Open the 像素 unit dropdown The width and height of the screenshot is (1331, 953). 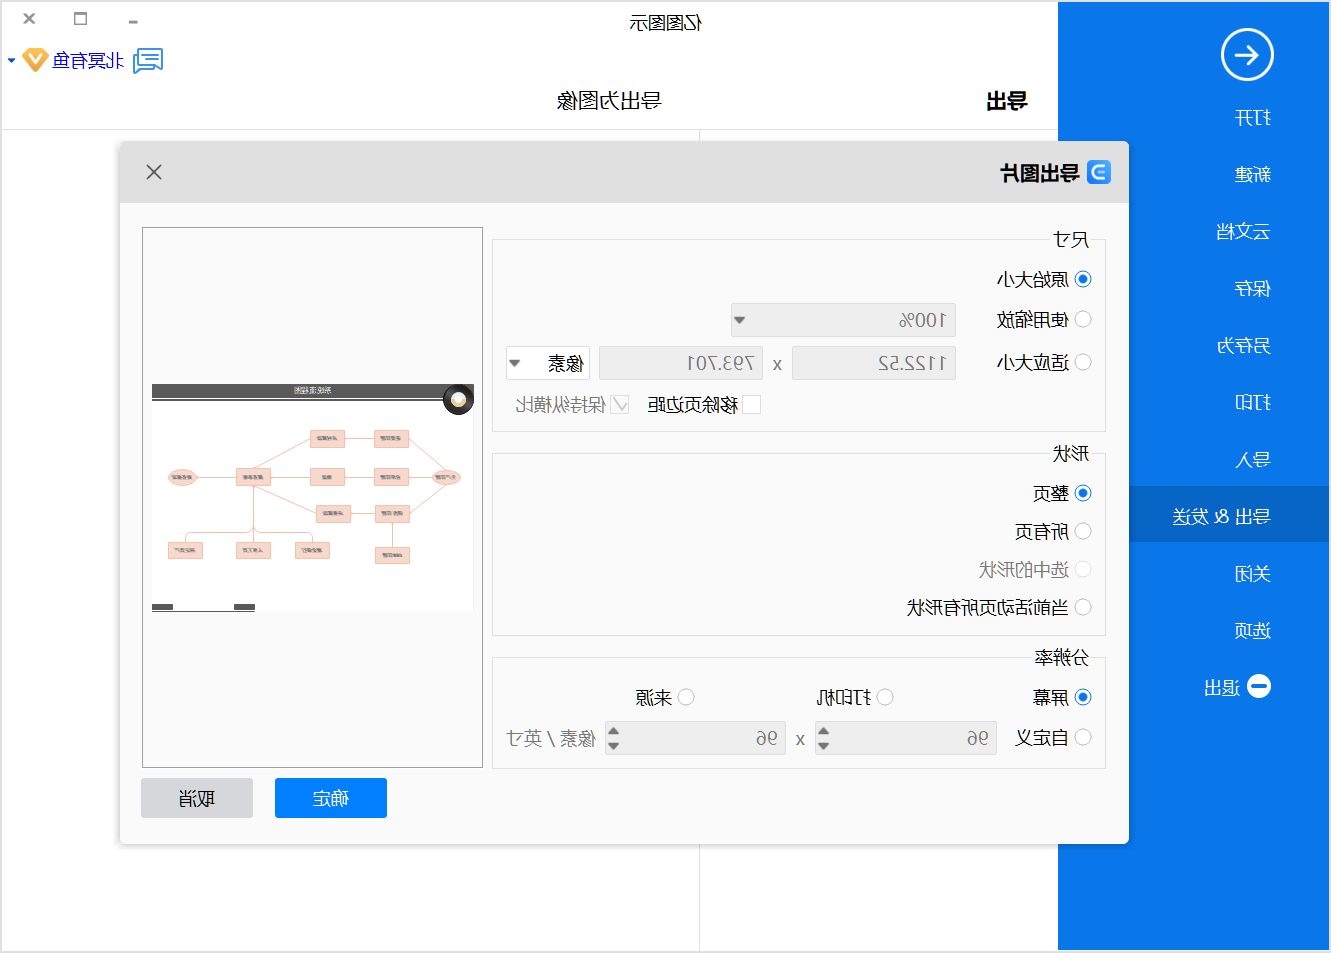coord(548,363)
